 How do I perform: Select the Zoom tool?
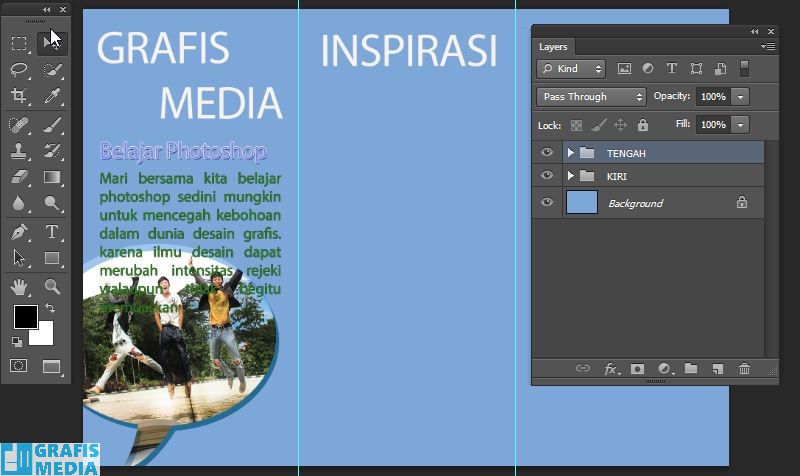[52, 287]
